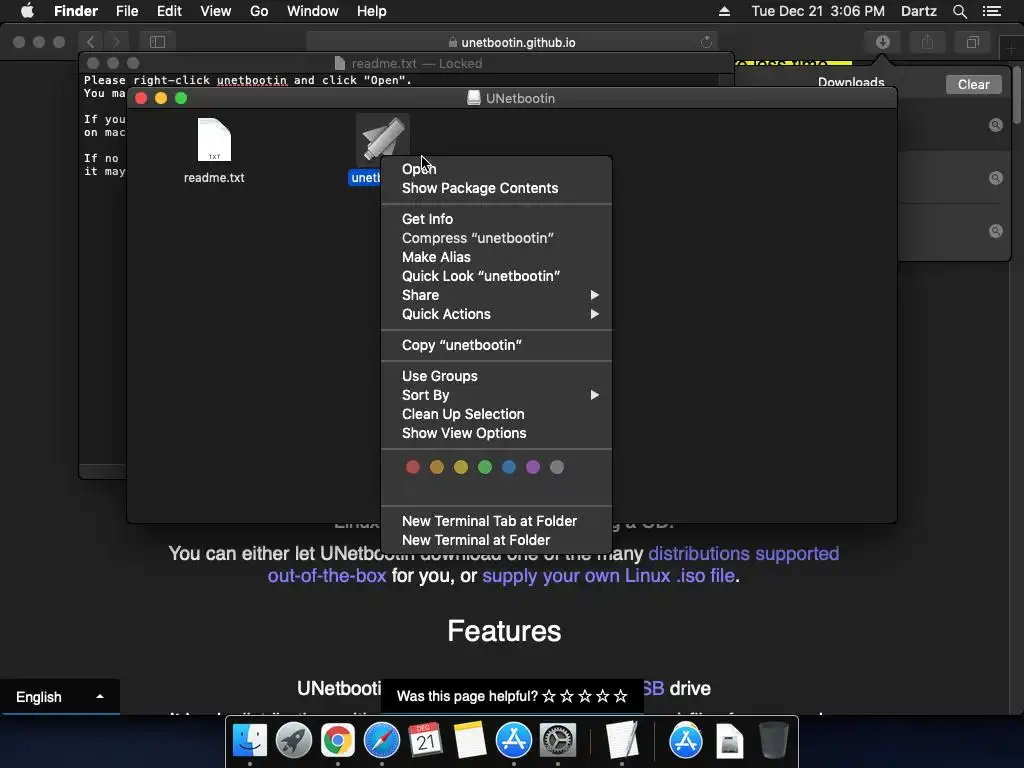Open blue App Store icon beside Notes
Image resolution: width=1024 pixels, height=768 pixels.
tap(513, 741)
